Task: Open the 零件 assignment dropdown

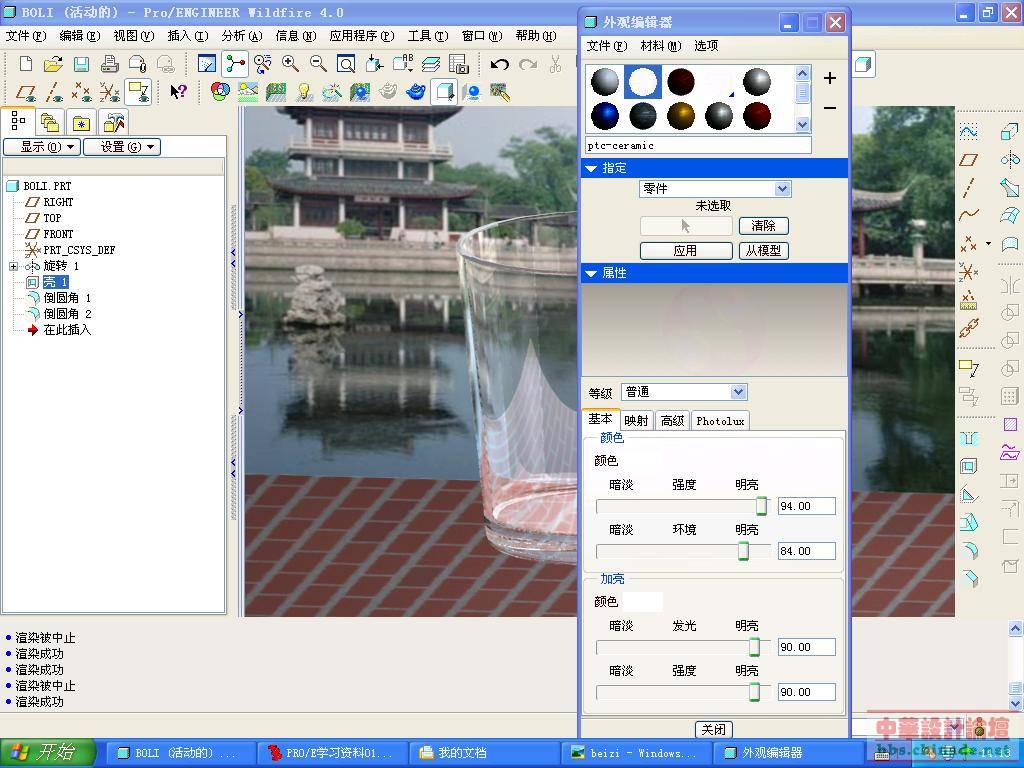Action: tap(782, 189)
